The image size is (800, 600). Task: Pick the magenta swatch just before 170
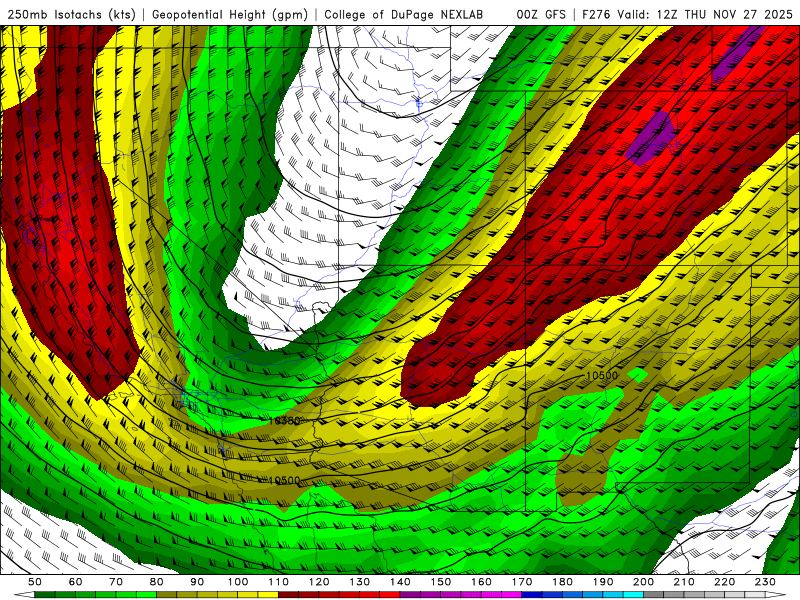click(x=512, y=595)
